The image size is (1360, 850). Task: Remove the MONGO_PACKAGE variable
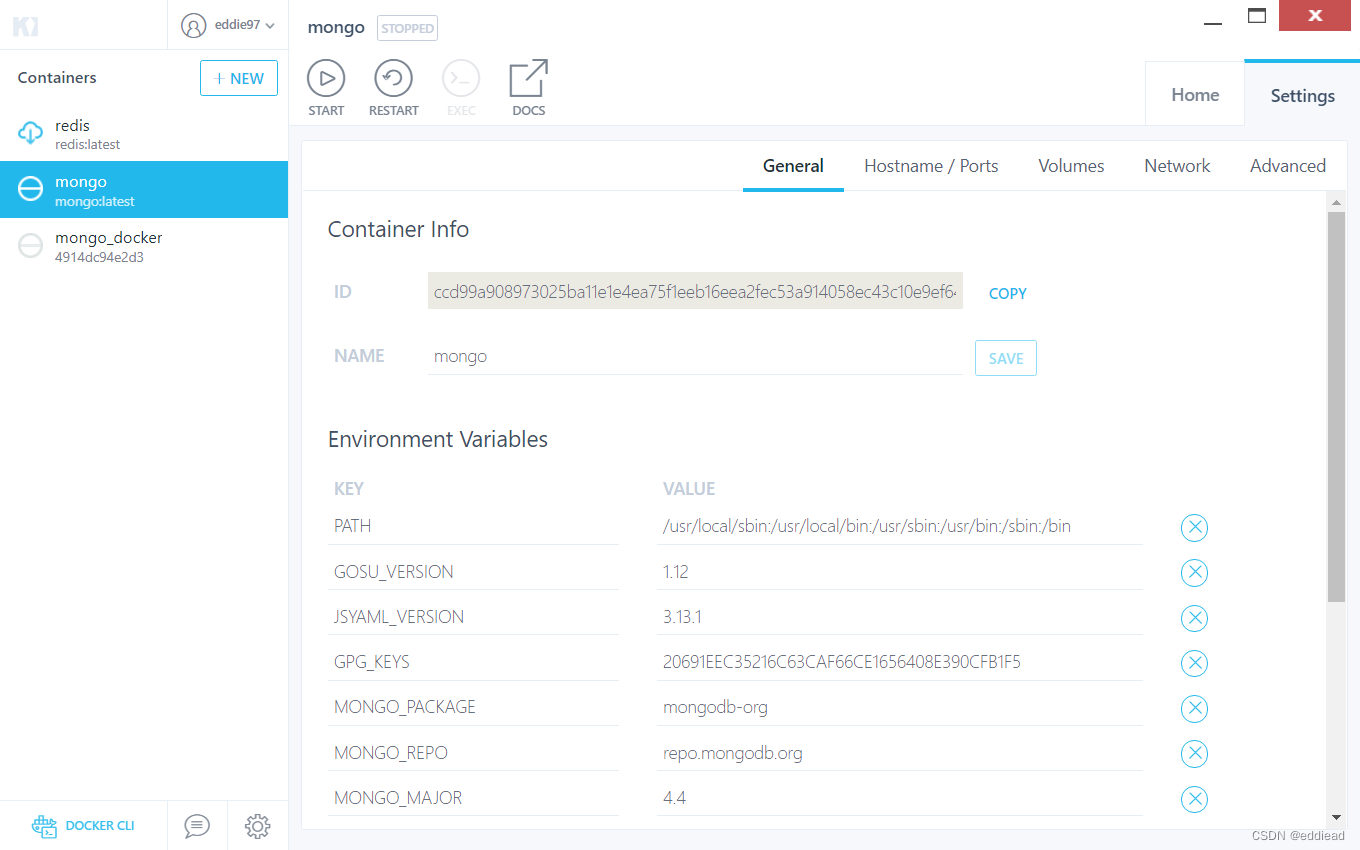(1194, 709)
